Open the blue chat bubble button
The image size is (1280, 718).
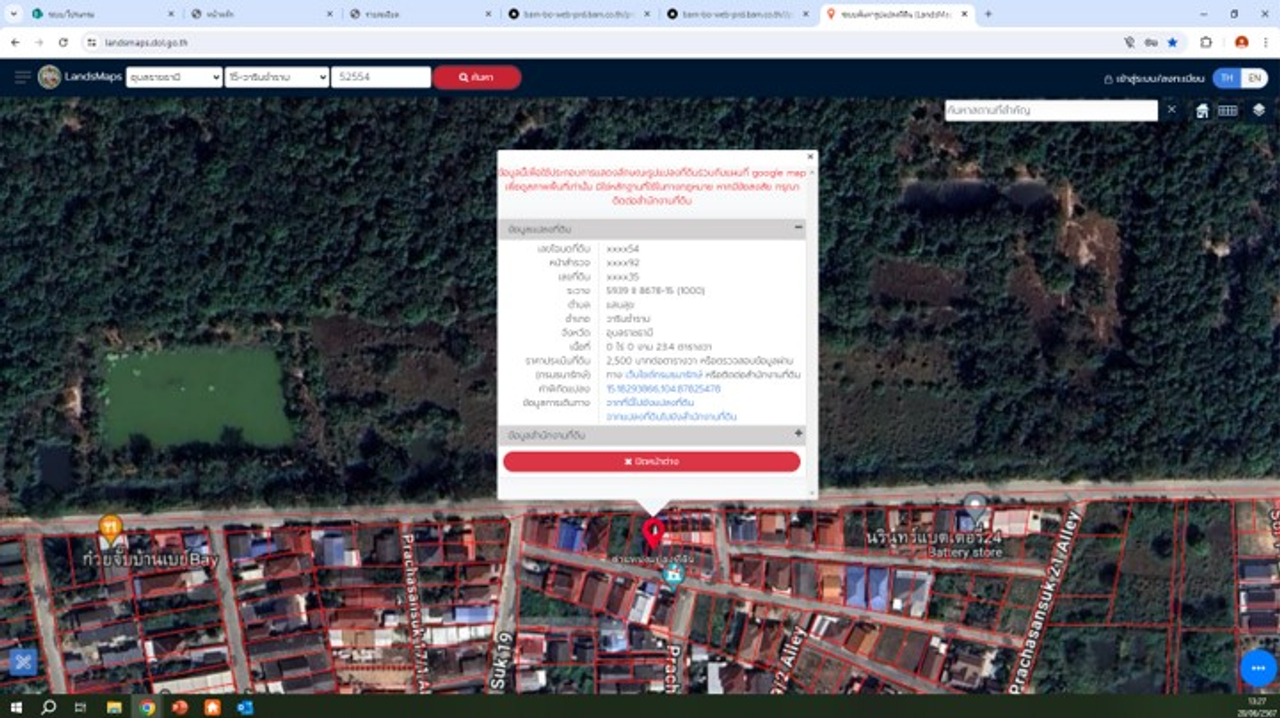(x=1257, y=668)
